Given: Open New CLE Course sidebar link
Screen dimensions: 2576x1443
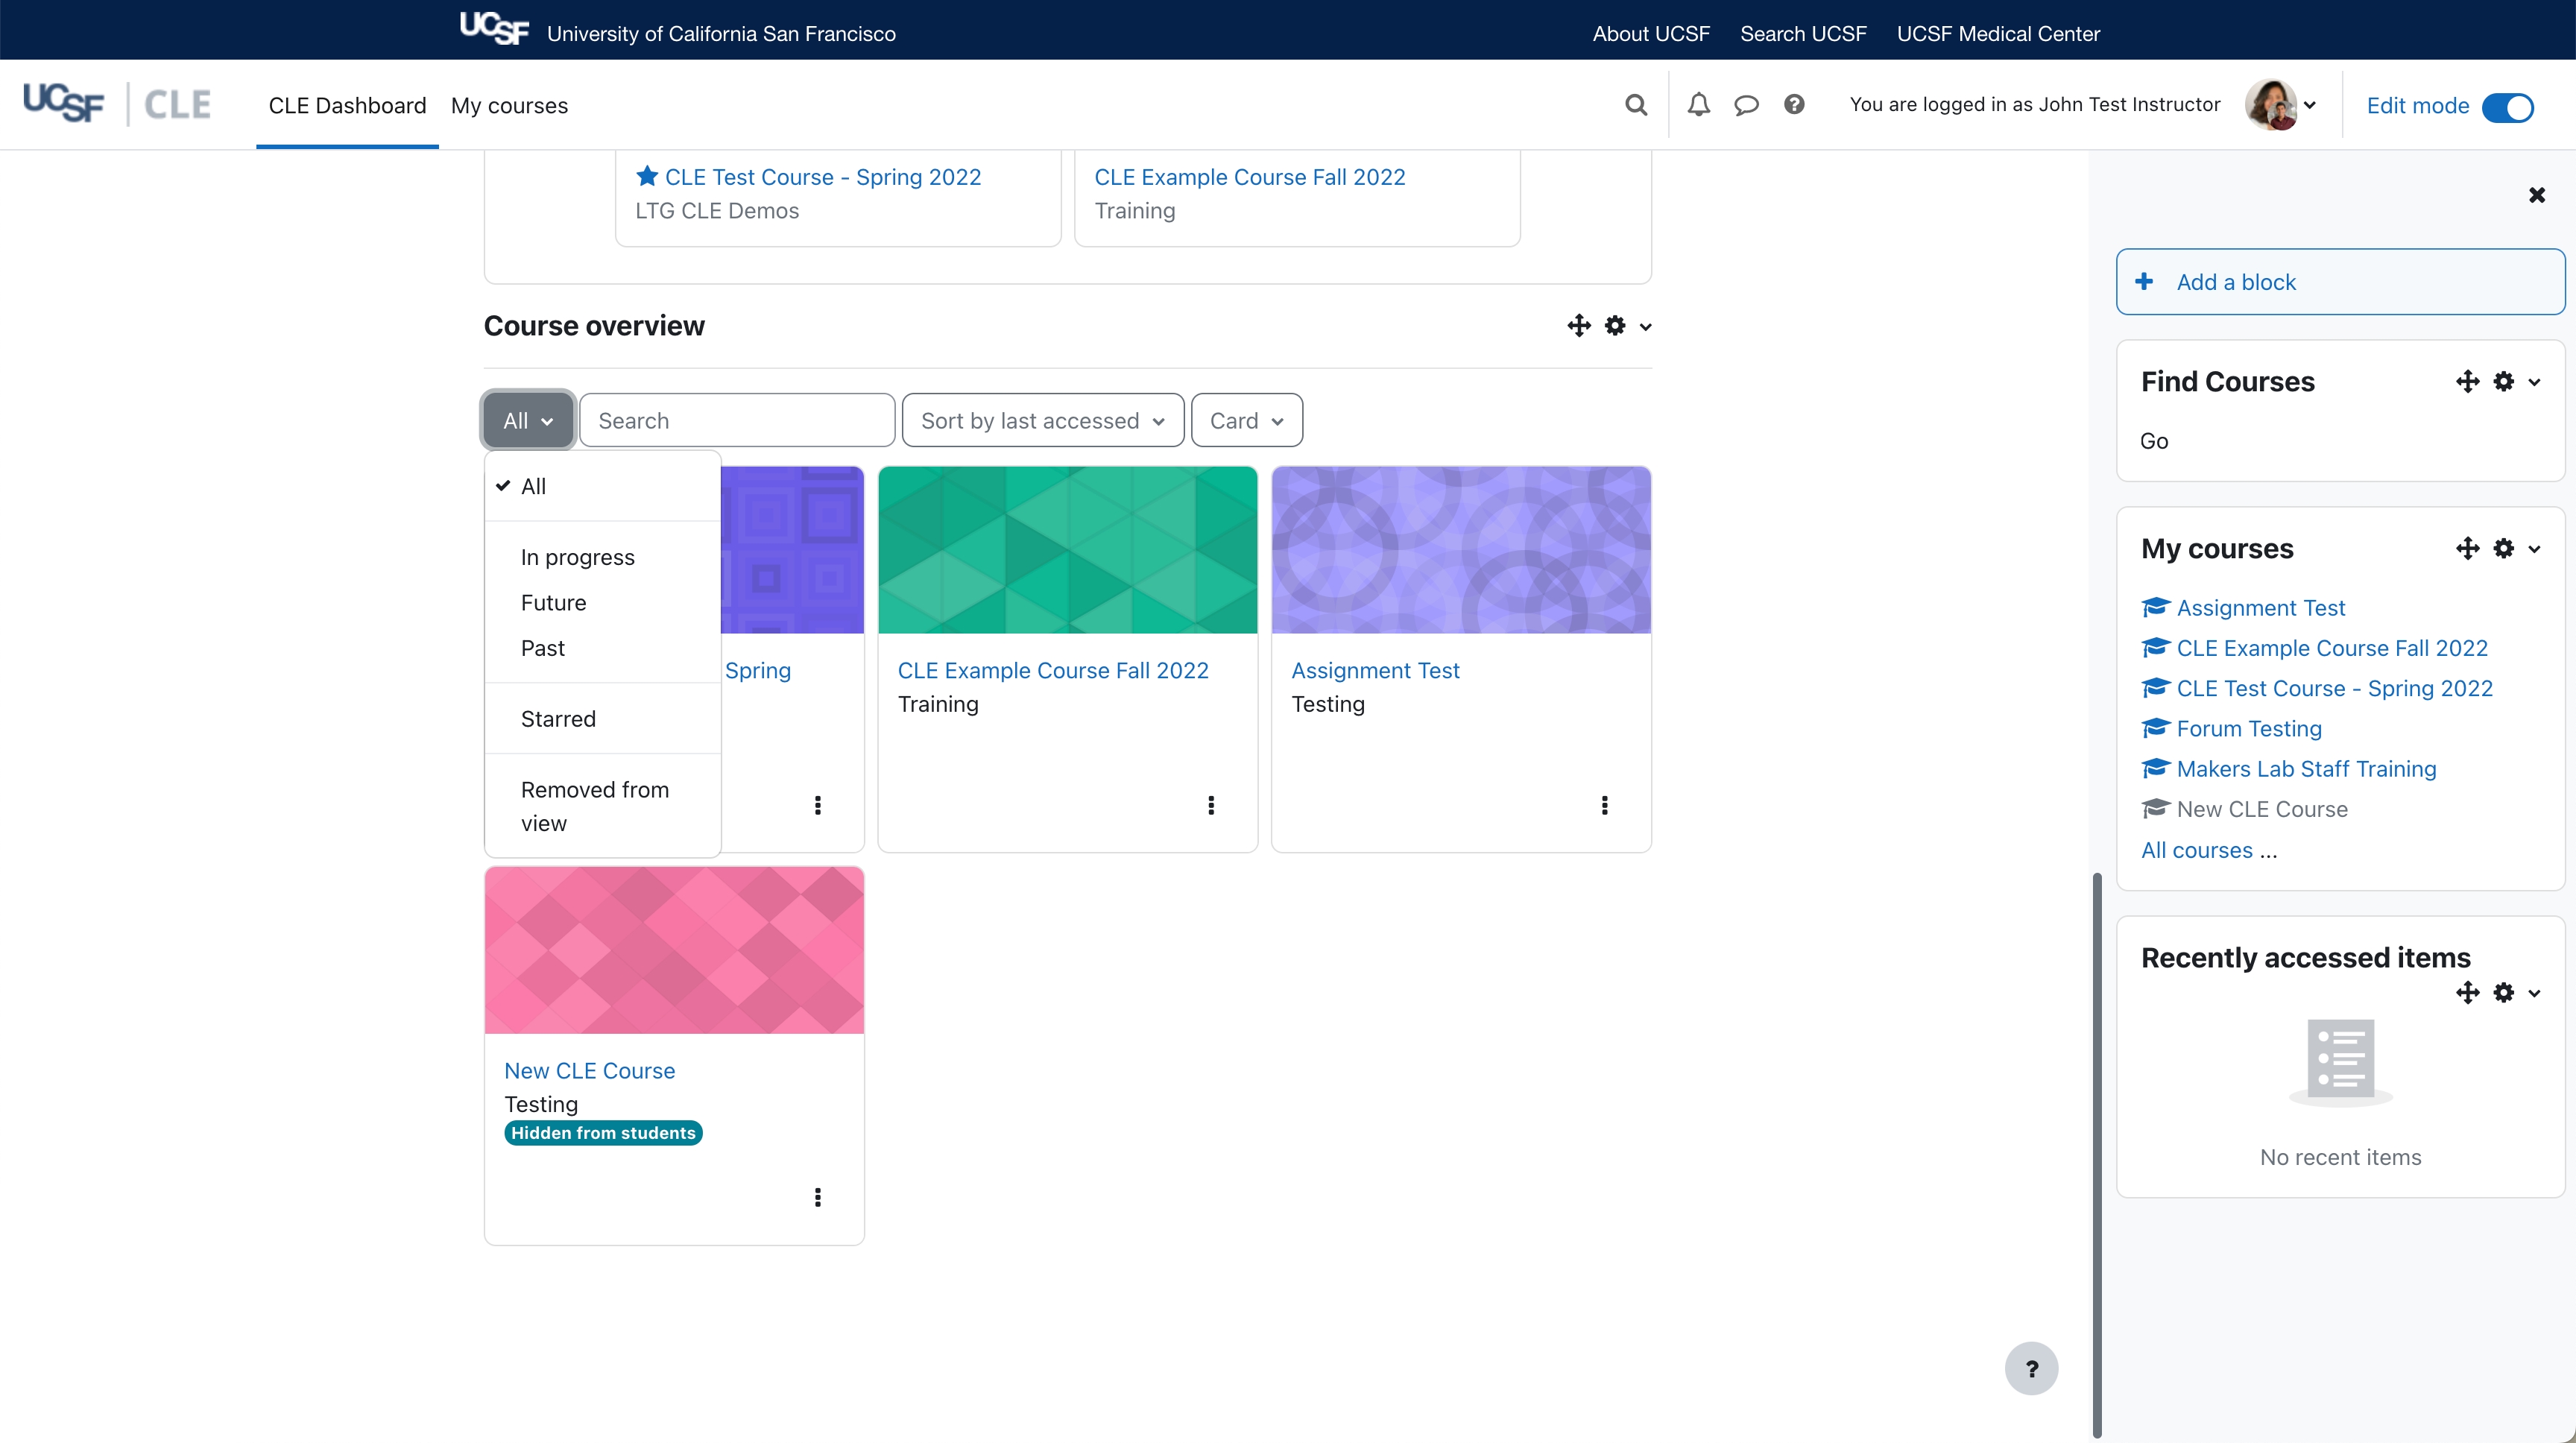Looking at the screenshot, I should tap(2262, 809).
